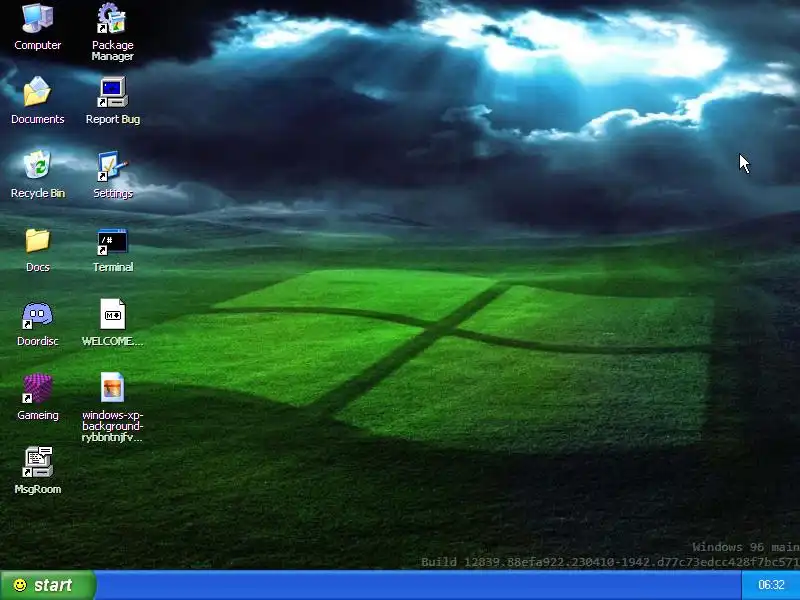
Task: Click the start button
Action: (x=47, y=585)
